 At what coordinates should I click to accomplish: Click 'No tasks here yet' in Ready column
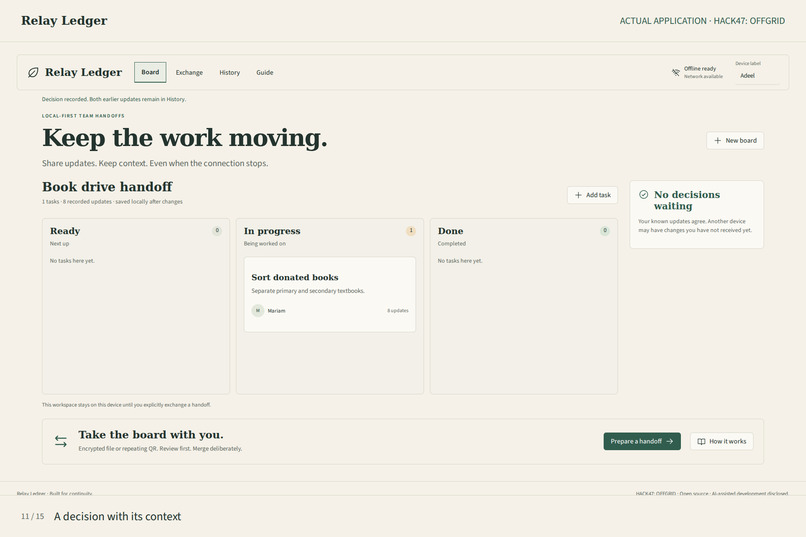click(72, 261)
